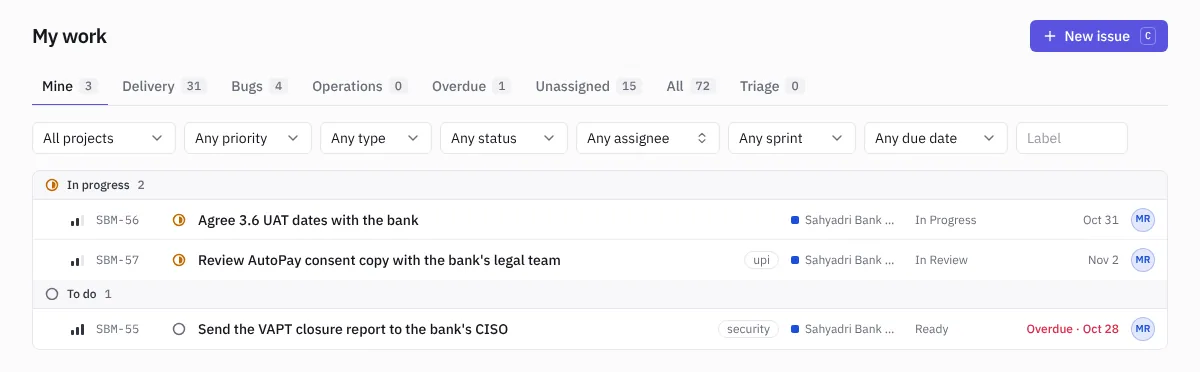Click the To do group header circle icon
The image size is (1200, 372).
[x=52, y=294]
